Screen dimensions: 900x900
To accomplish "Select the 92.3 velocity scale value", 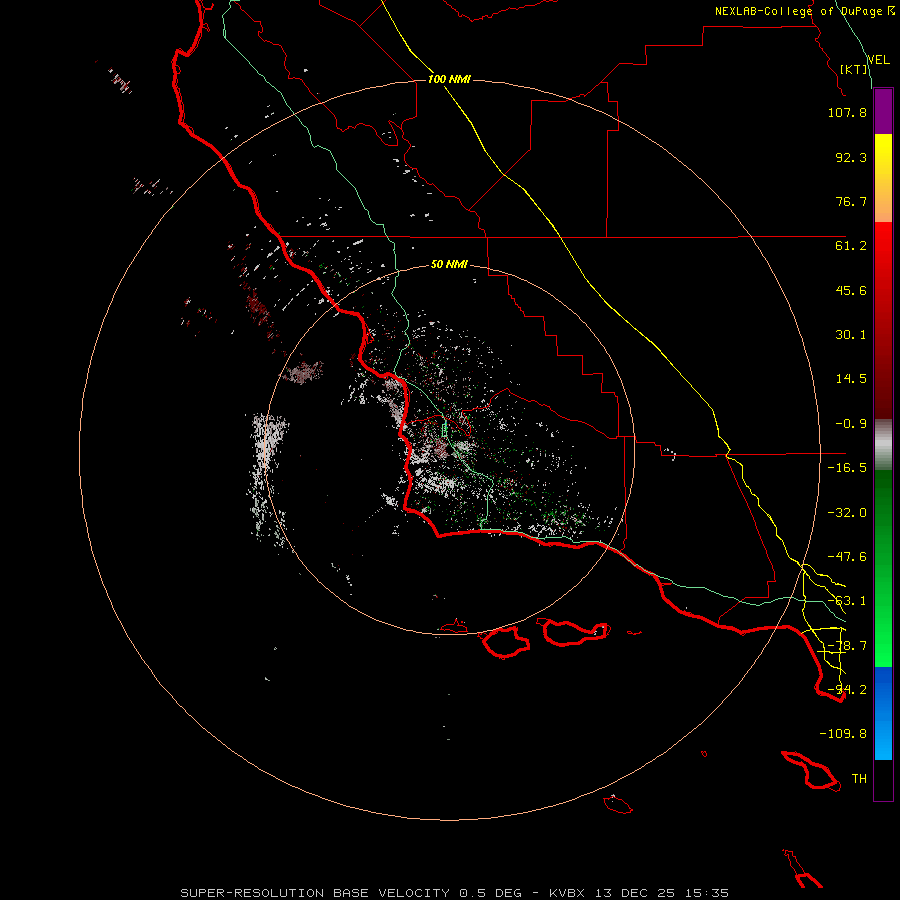I will (x=851, y=157).
